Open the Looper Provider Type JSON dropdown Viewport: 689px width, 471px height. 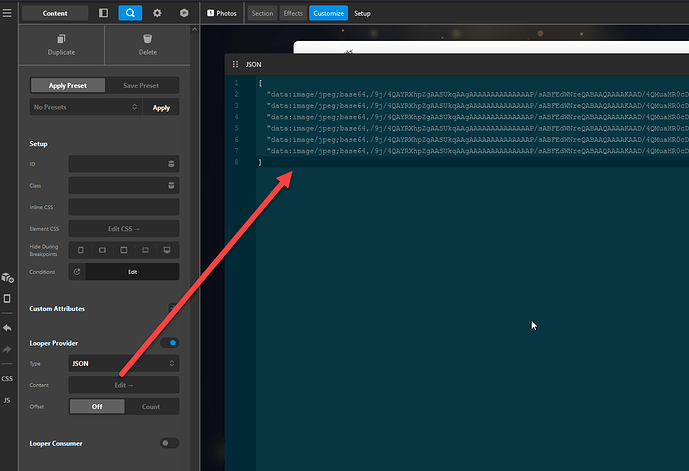123,363
